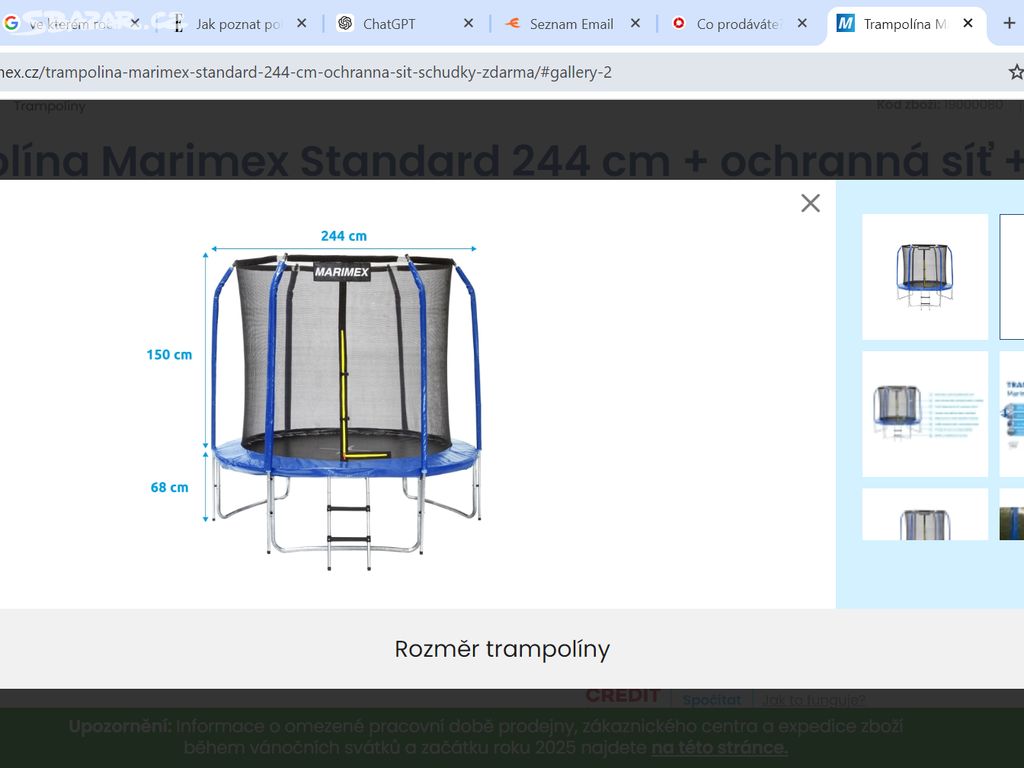Click the Google favicon on first tab
Screen dimensions: 1024x768
point(11,24)
